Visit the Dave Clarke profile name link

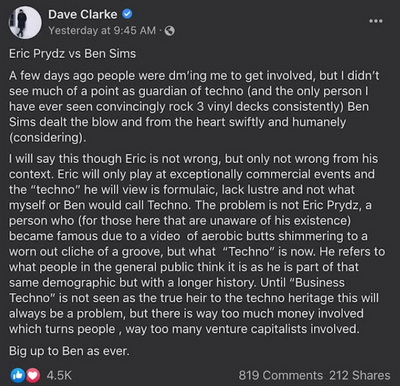pyautogui.click(x=83, y=14)
